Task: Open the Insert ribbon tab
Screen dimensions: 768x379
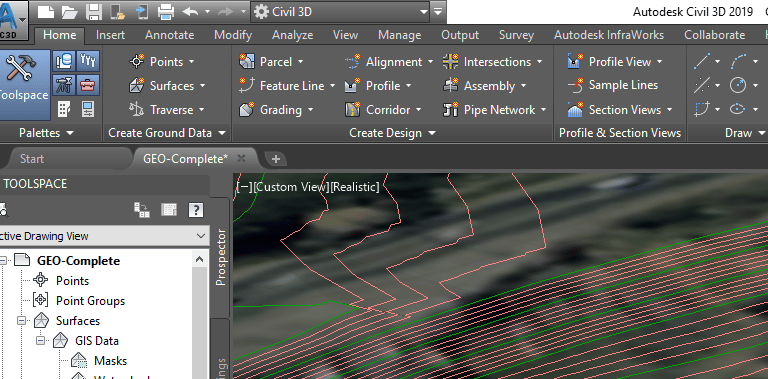Action: coord(110,35)
